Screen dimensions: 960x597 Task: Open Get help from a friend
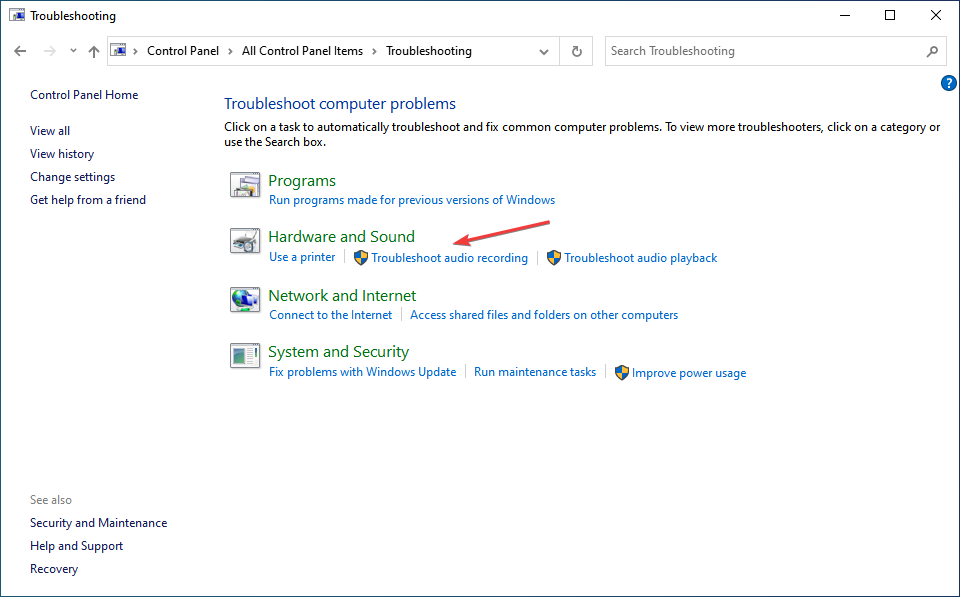click(x=88, y=200)
